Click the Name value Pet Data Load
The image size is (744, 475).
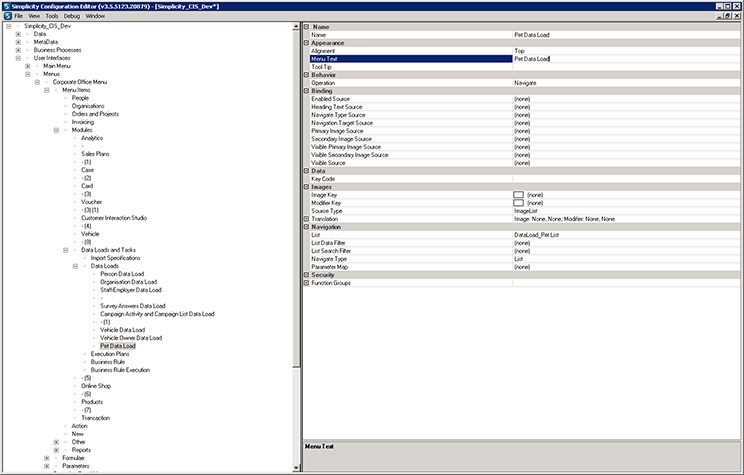click(x=532, y=35)
